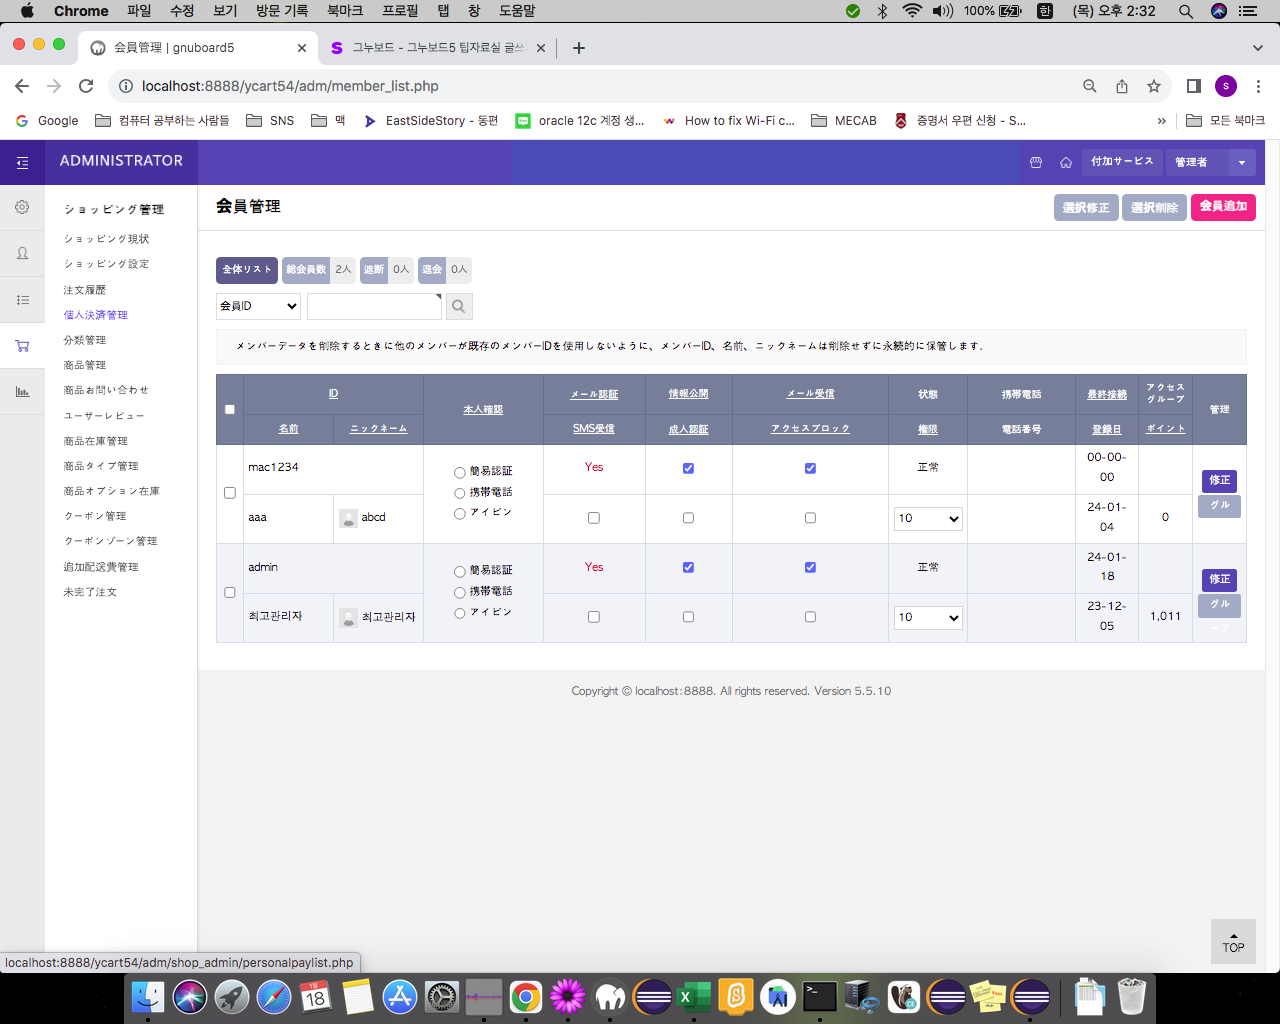
Task: Go to the home icon in header
Action: (x=1066, y=162)
